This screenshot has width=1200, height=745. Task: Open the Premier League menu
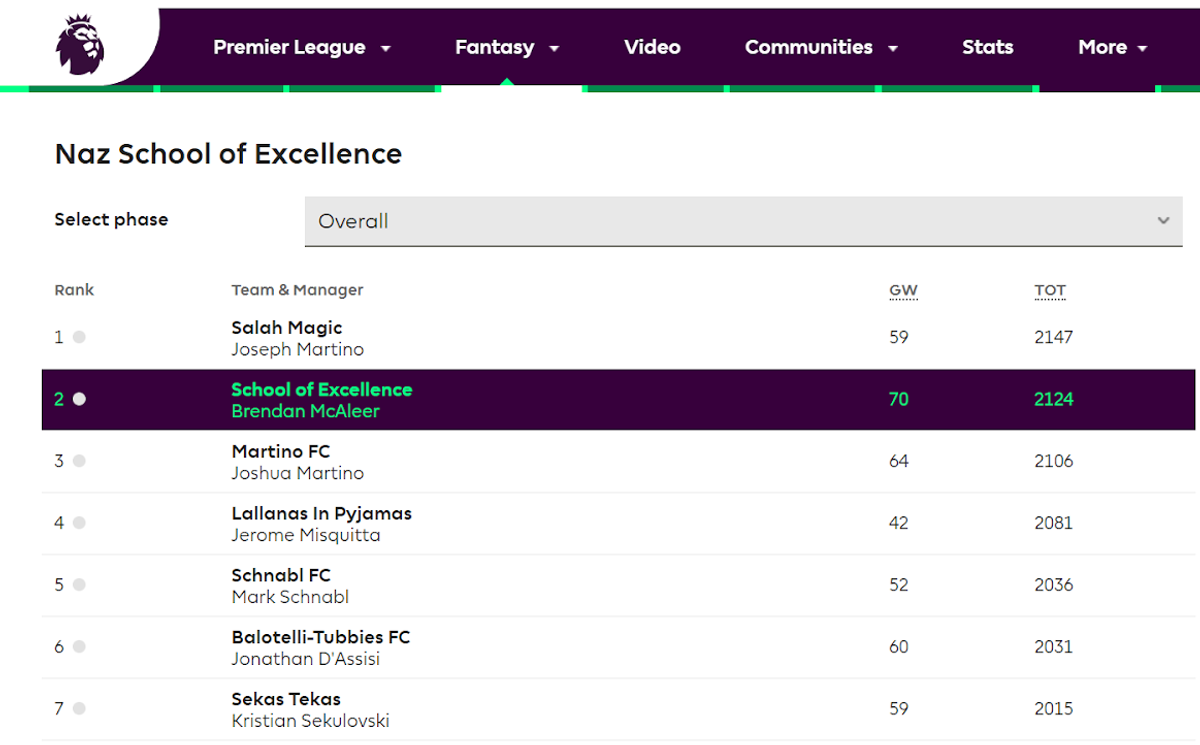(301, 47)
